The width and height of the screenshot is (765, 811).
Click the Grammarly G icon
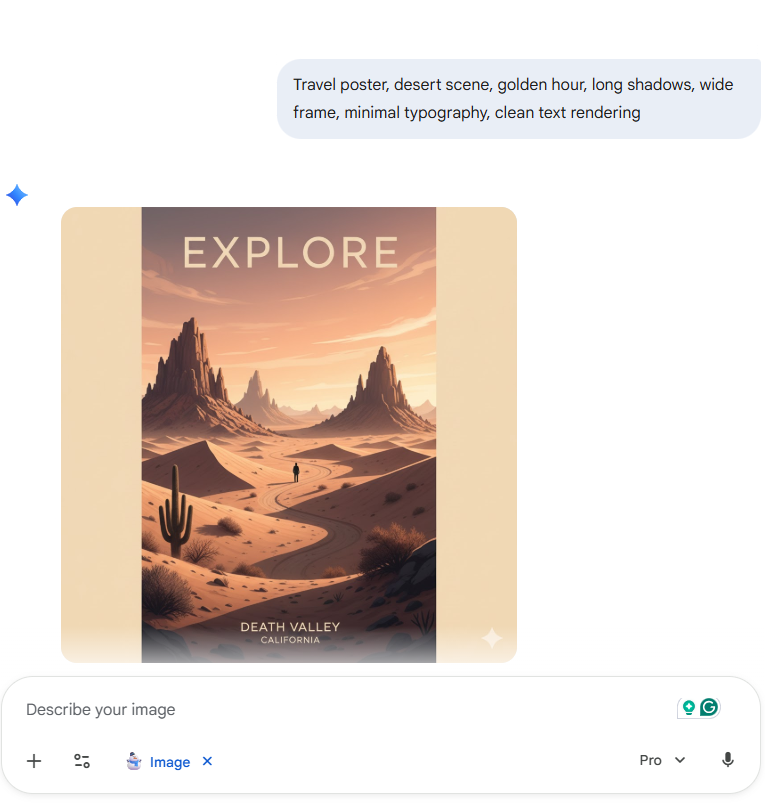click(x=709, y=707)
